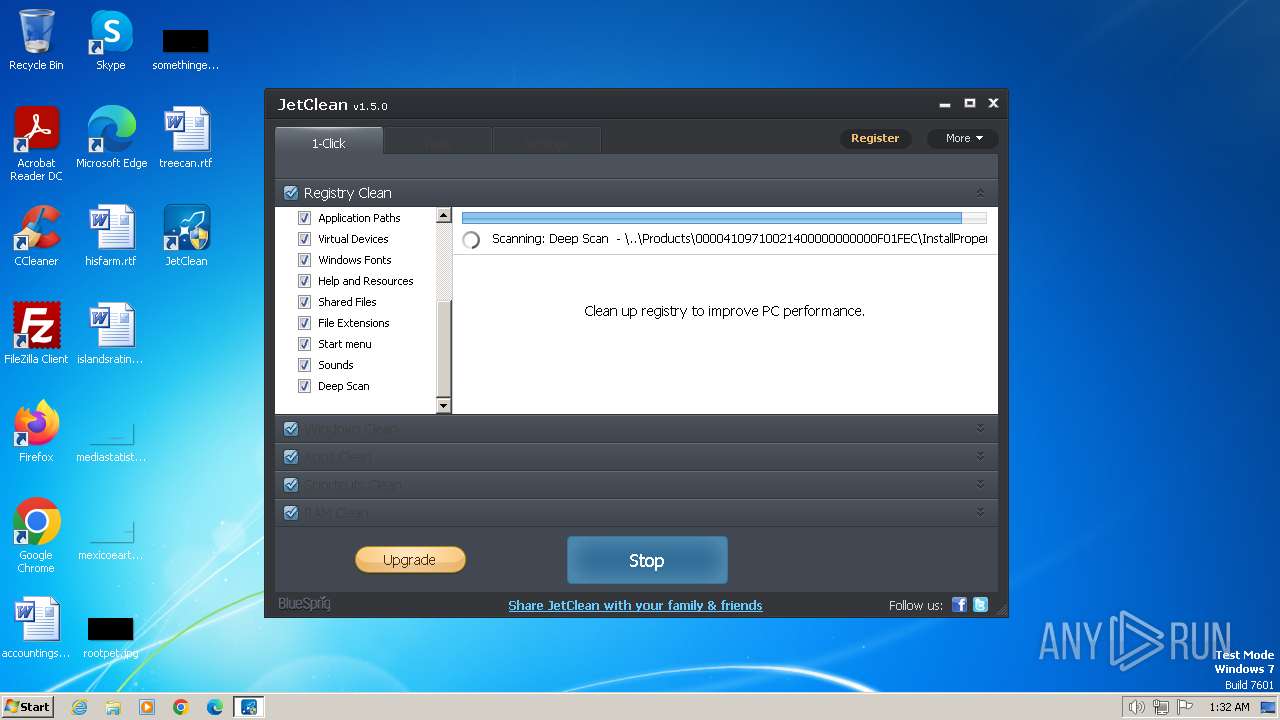The height and width of the screenshot is (720, 1280).
Task: Select somethinge... desktop file
Action: 186,50
